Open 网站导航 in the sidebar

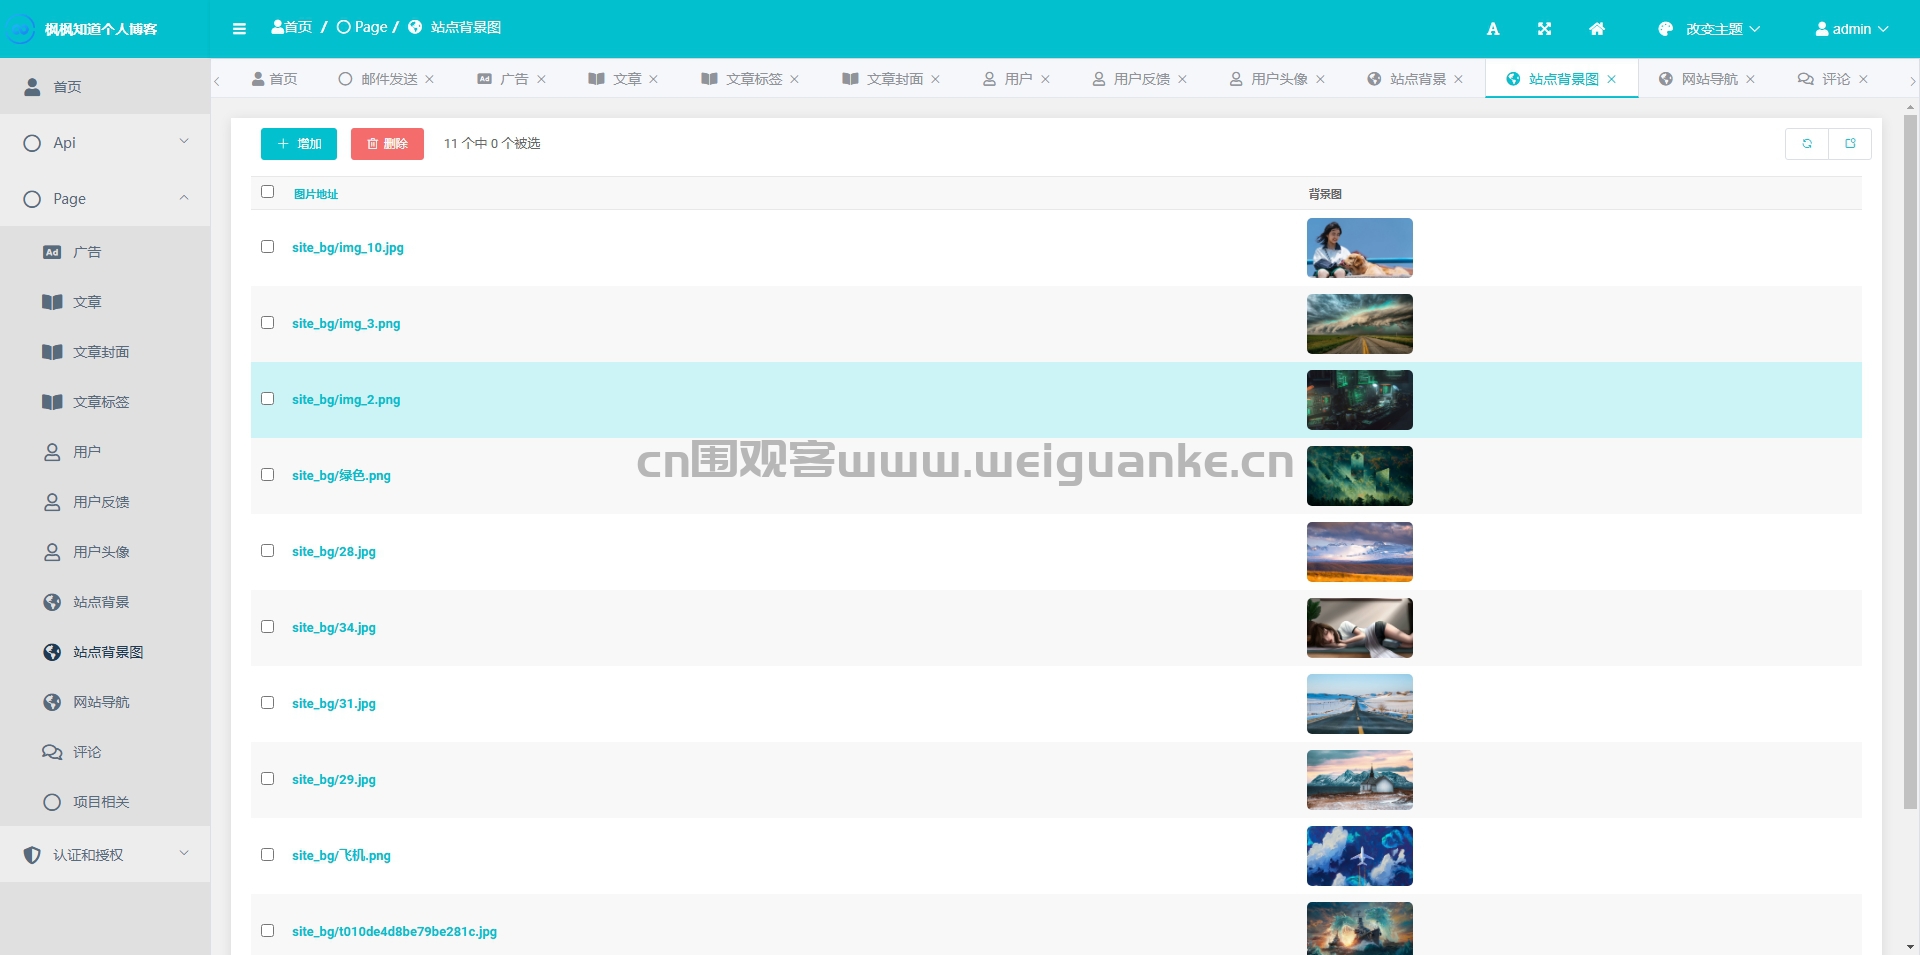(105, 702)
